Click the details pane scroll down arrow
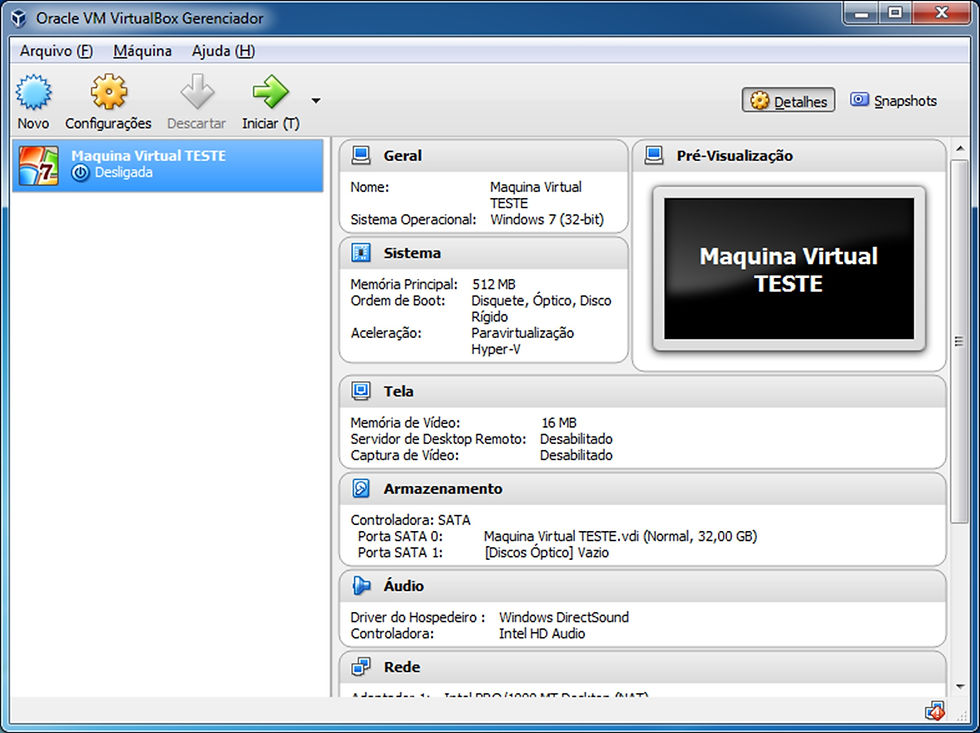 pyautogui.click(x=960, y=687)
